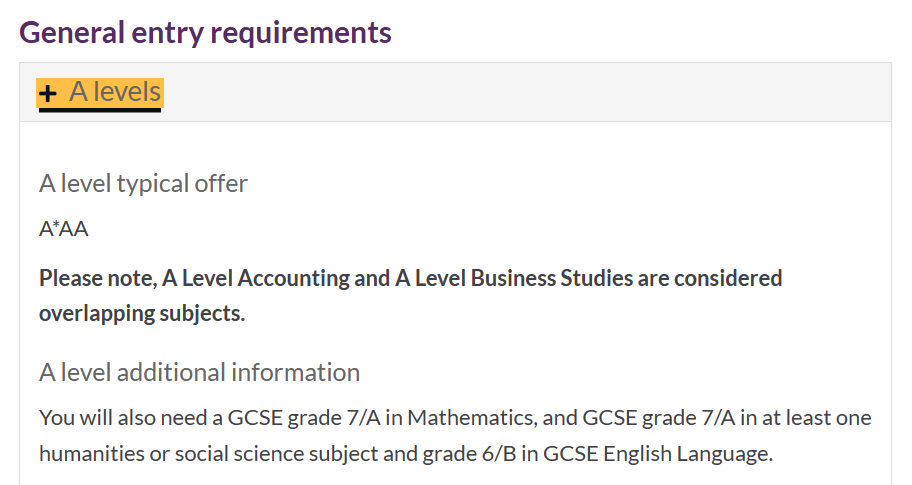Click the grey A levels header bar
The height and width of the screenshot is (485, 912).
pyautogui.click(x=455, y=92)
